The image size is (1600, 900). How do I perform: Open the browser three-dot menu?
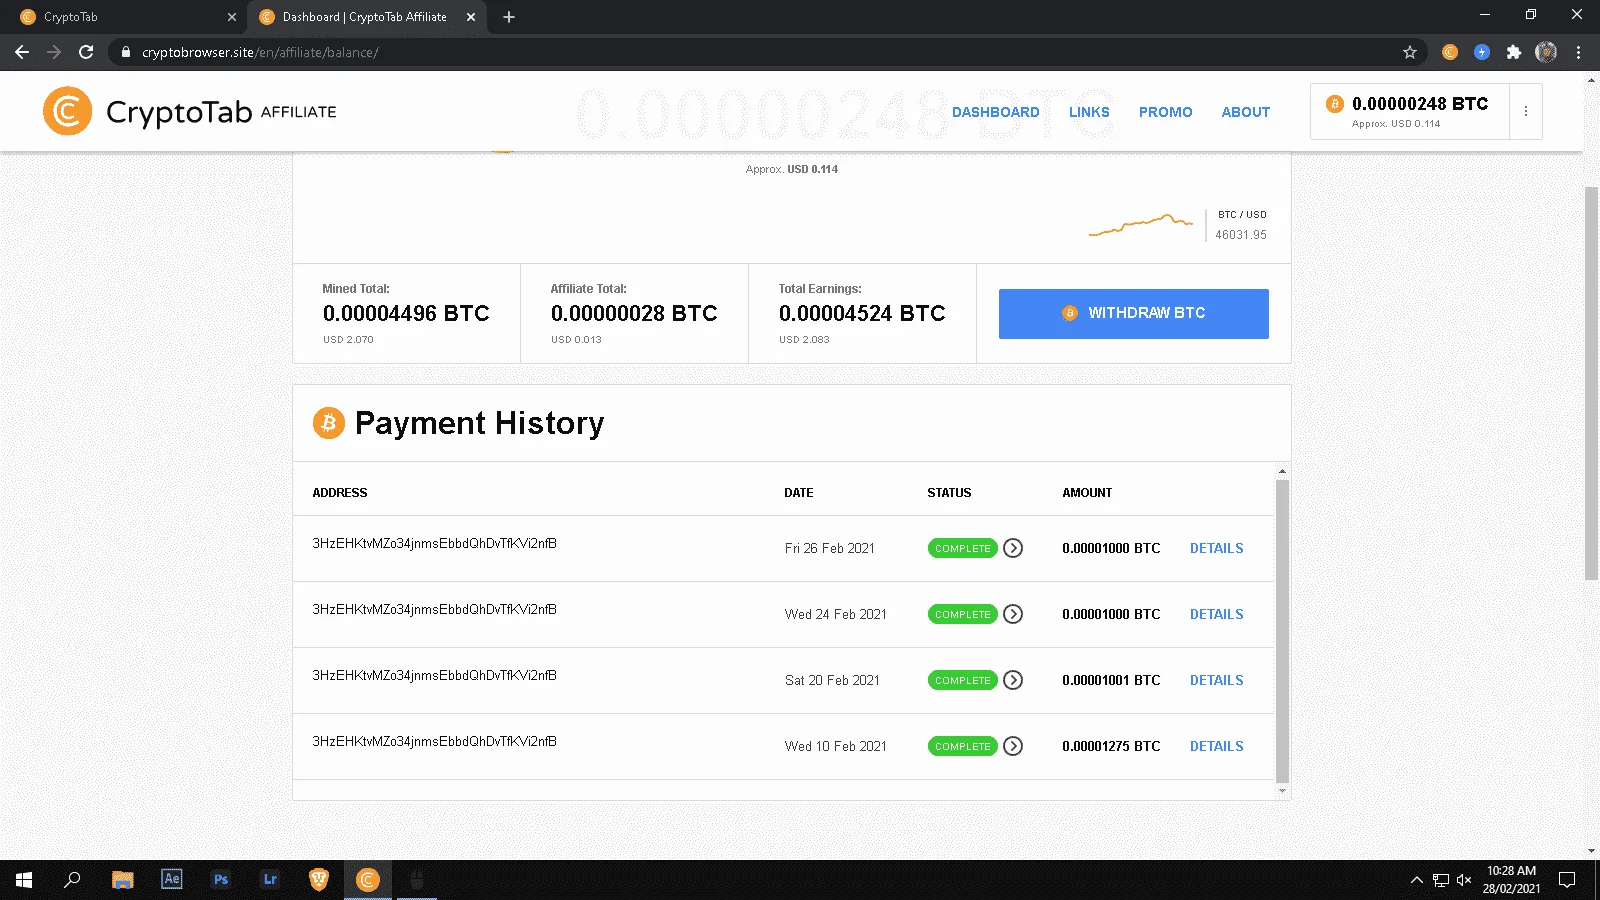coord(1579,52)
